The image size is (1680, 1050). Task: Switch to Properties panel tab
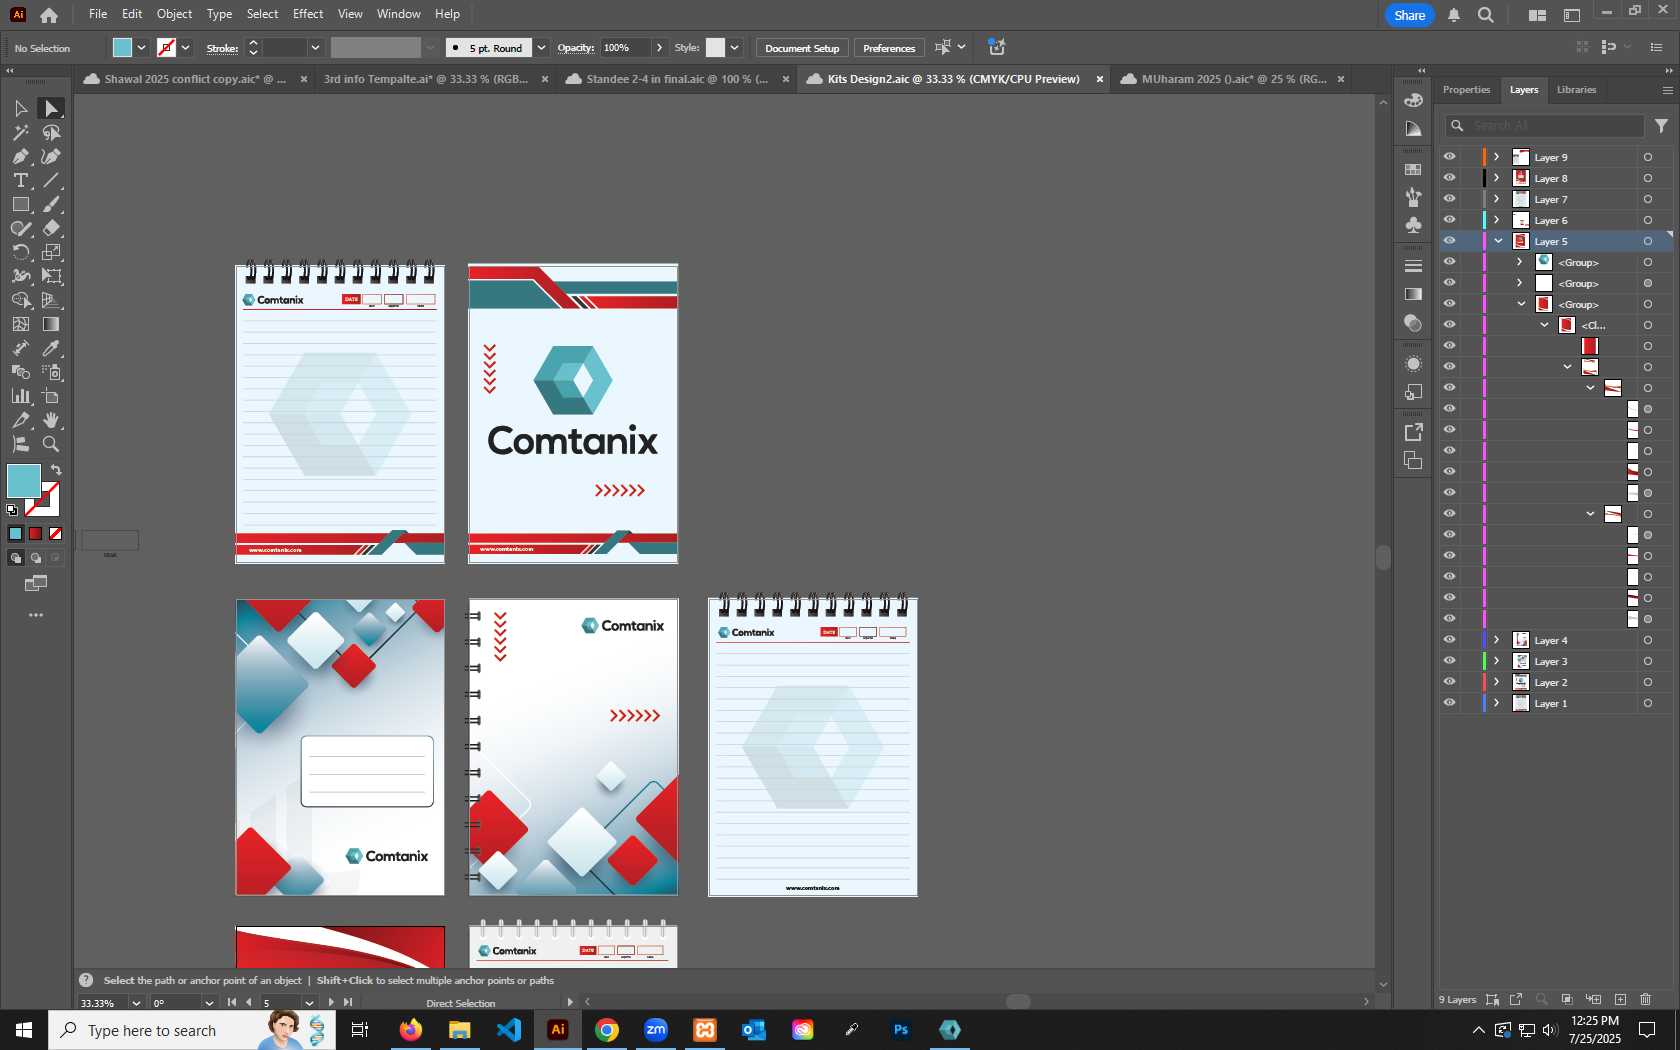[x=1466, y=90]
